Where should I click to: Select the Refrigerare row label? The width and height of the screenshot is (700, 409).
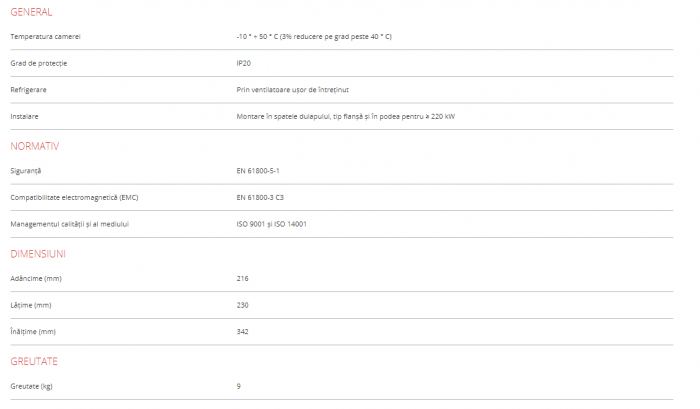pyautogui.click(x=29, y=90)
